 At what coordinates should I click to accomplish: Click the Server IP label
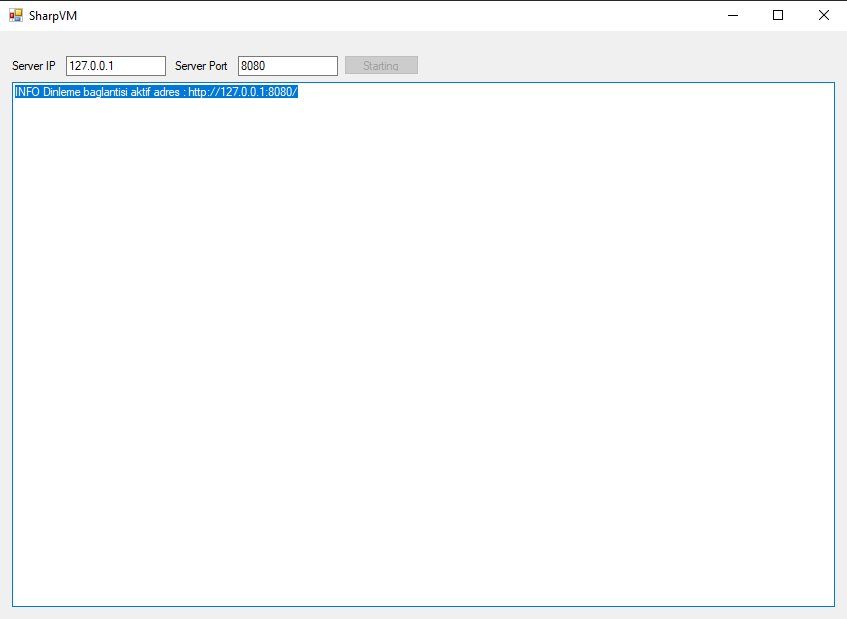point(33,66)
